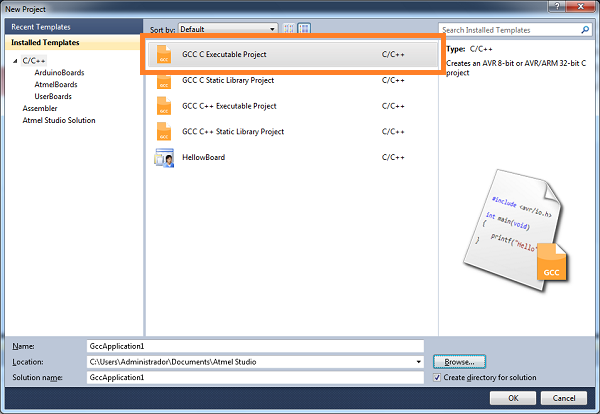Select 'GCC C++ Static Library Project' text
This screenshot has height=414, width=600.
tap(233, 132)
